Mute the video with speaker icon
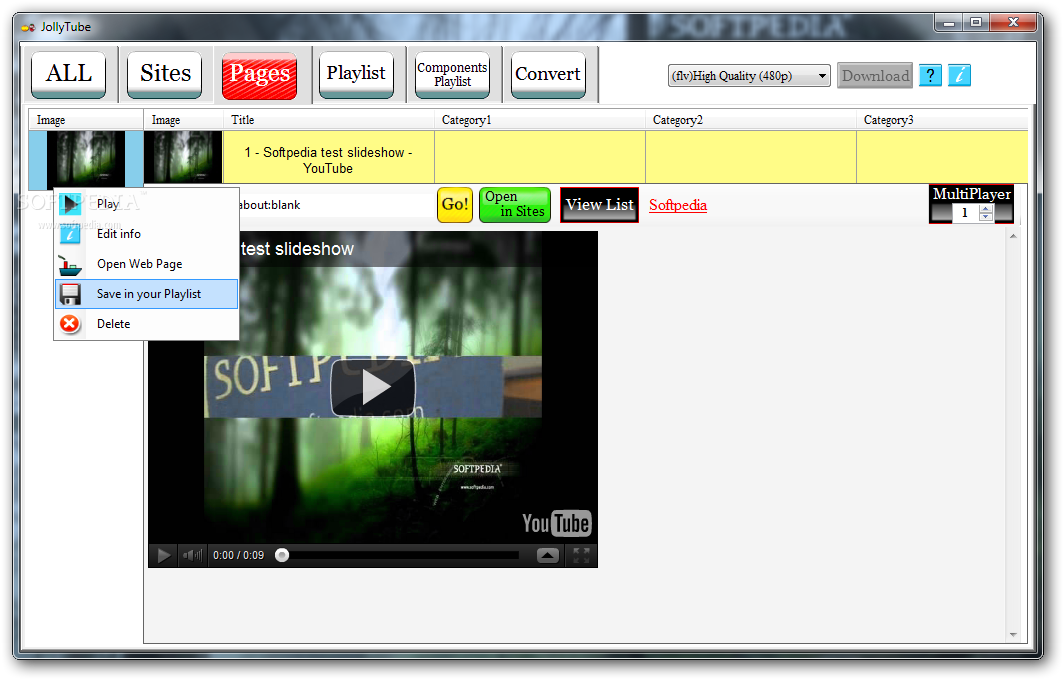The width and height of the screenshot is (1064, 680). coord(192,556)
